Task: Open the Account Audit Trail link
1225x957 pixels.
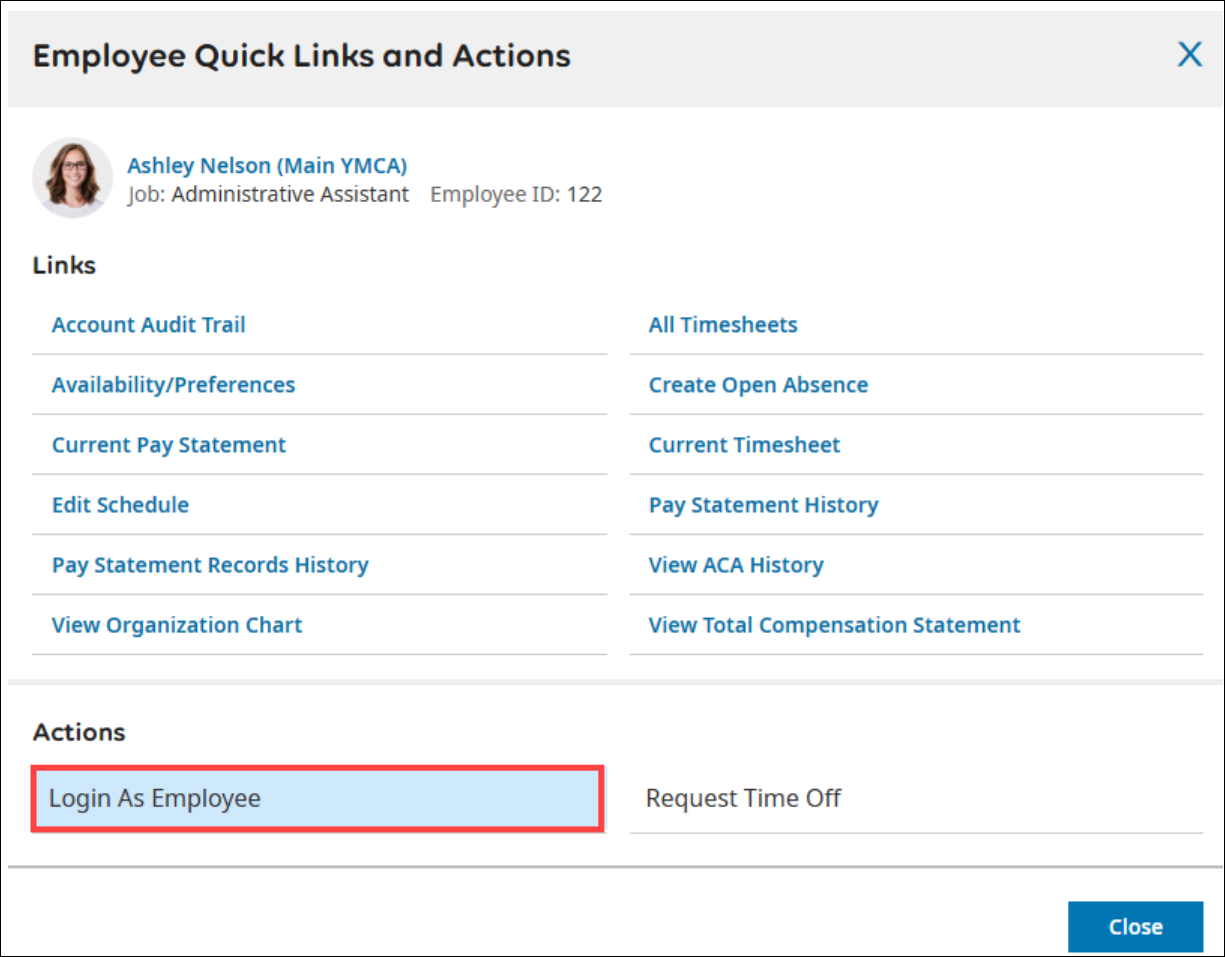Action: (x=149, y=325)
